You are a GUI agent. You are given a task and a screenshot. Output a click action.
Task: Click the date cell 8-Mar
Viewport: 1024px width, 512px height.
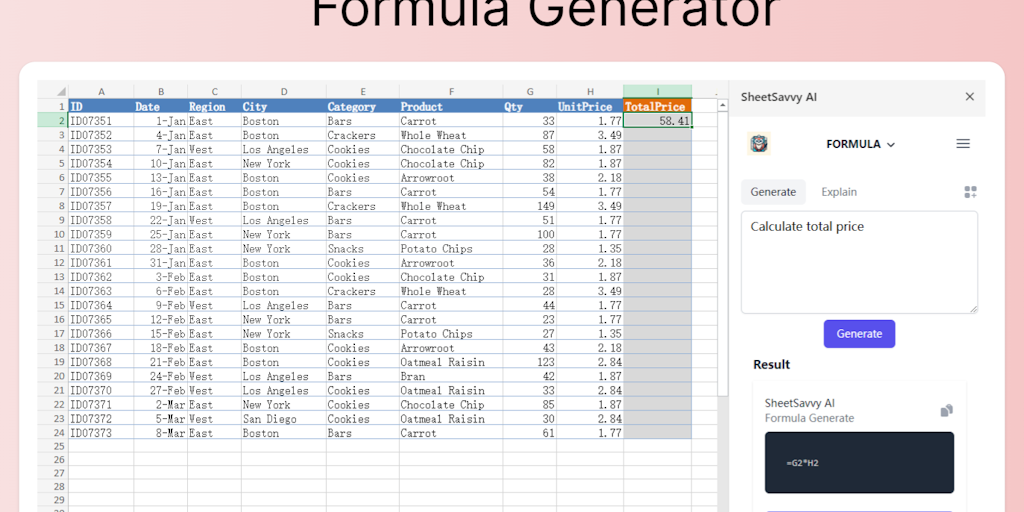161,433
